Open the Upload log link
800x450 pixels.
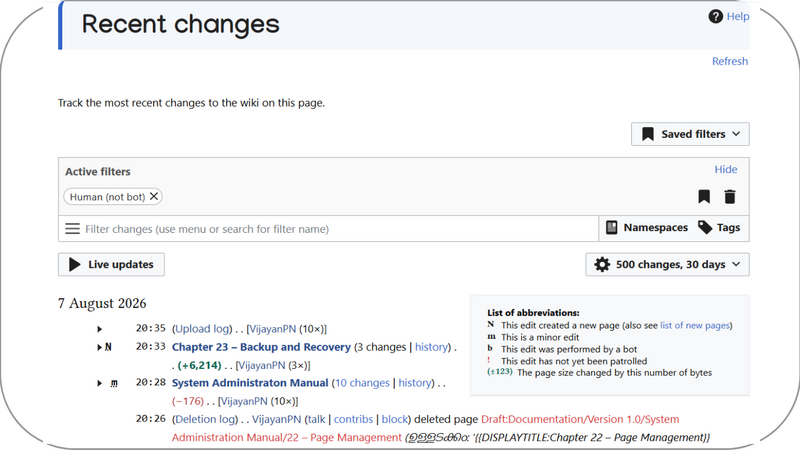203,329
